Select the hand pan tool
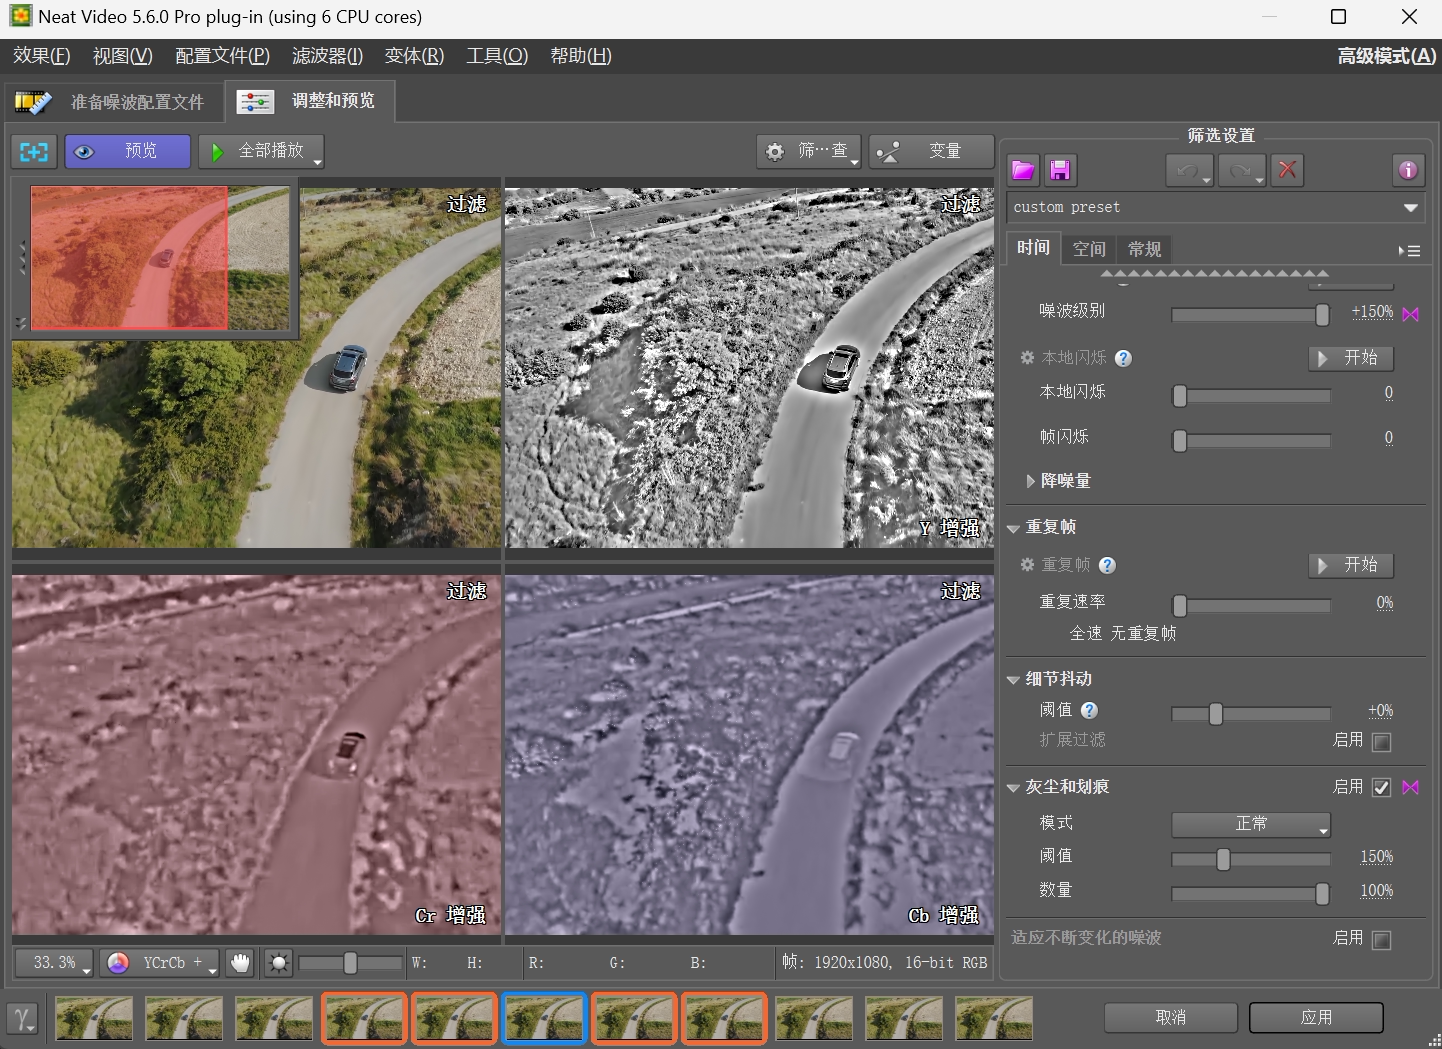The image size is (1442, 1049). coord(240,963)
